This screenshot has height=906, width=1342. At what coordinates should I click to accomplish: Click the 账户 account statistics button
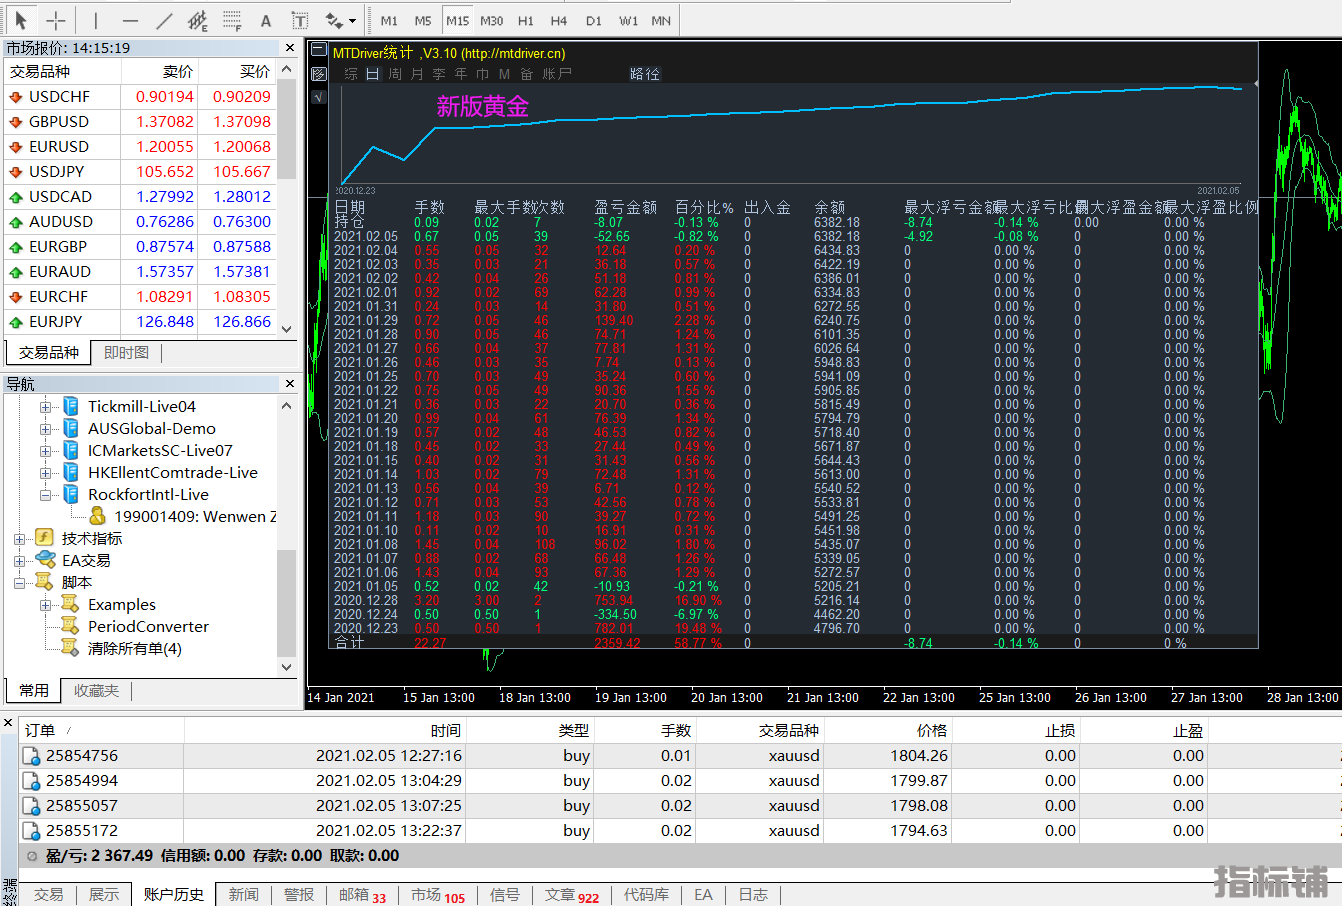(x=557, y=74)
